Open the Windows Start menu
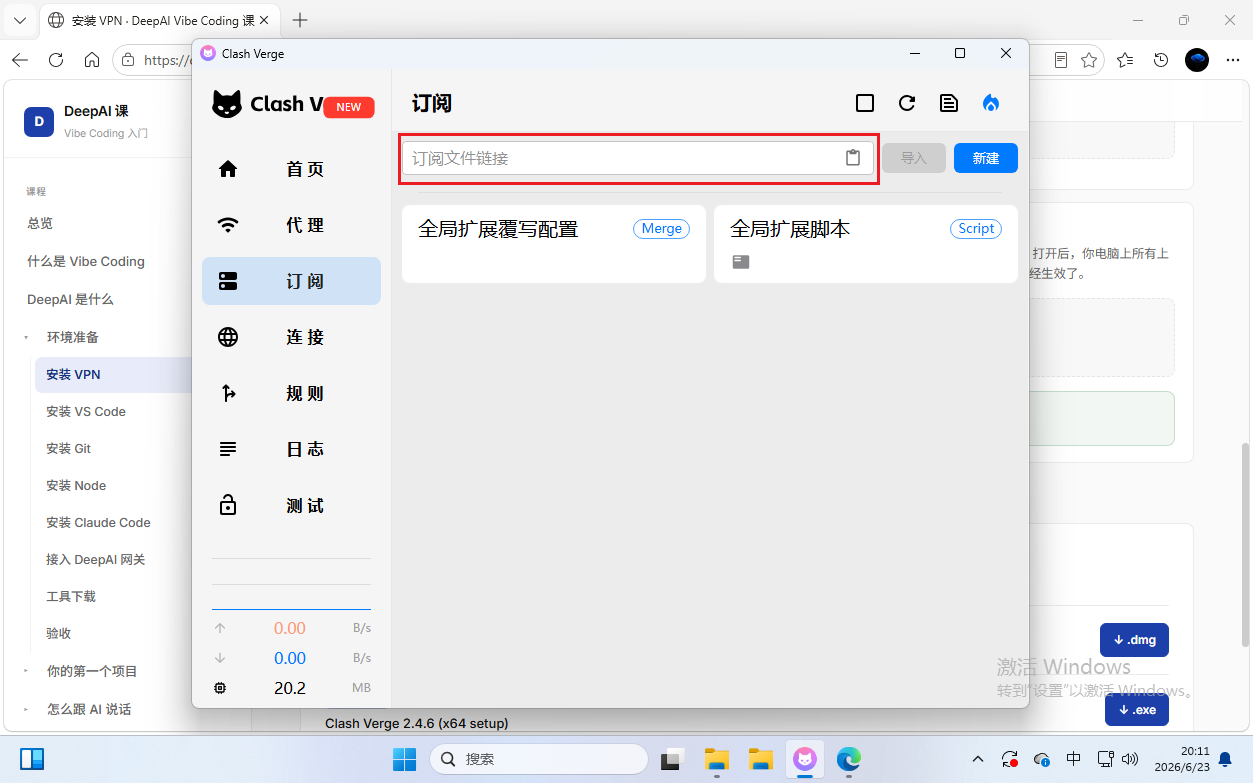 [x=404, y=759]
